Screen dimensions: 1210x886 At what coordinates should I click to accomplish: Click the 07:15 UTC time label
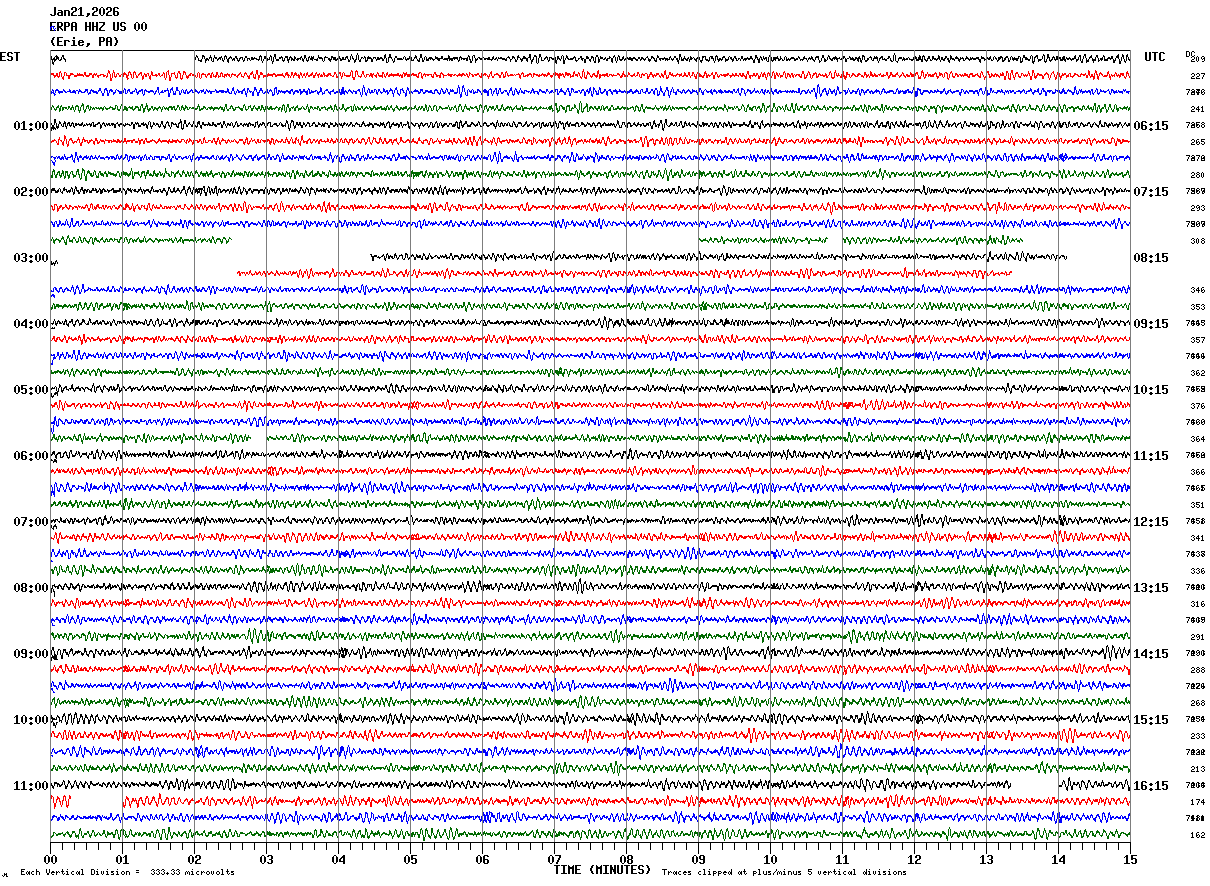pyautogui.click(x=1151, y=192)
